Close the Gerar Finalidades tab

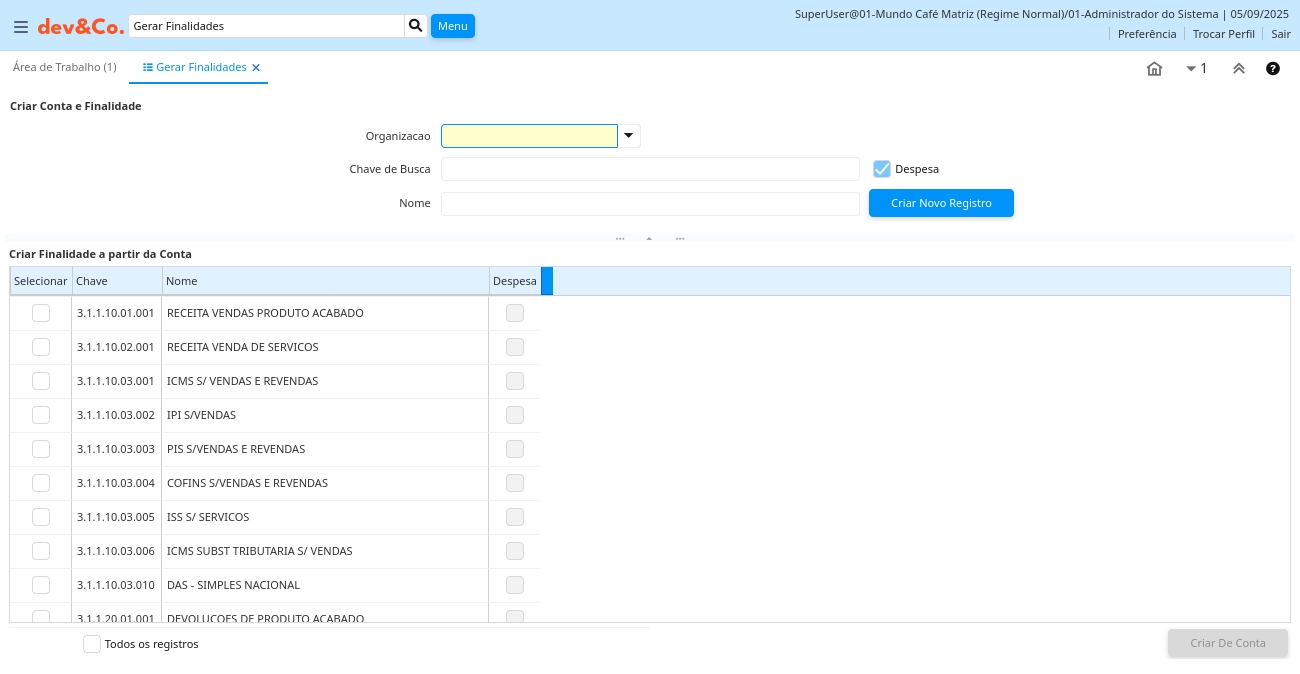pos(256,68)
